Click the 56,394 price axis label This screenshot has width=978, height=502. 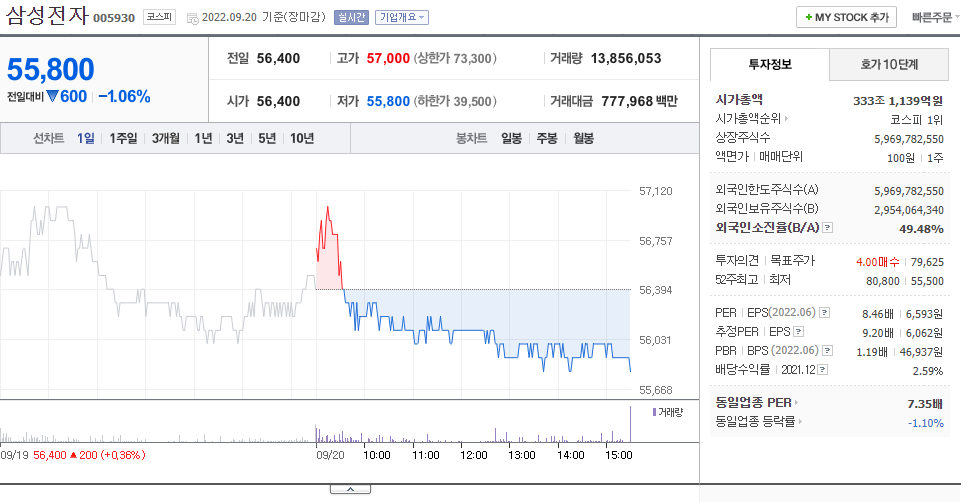656,290
